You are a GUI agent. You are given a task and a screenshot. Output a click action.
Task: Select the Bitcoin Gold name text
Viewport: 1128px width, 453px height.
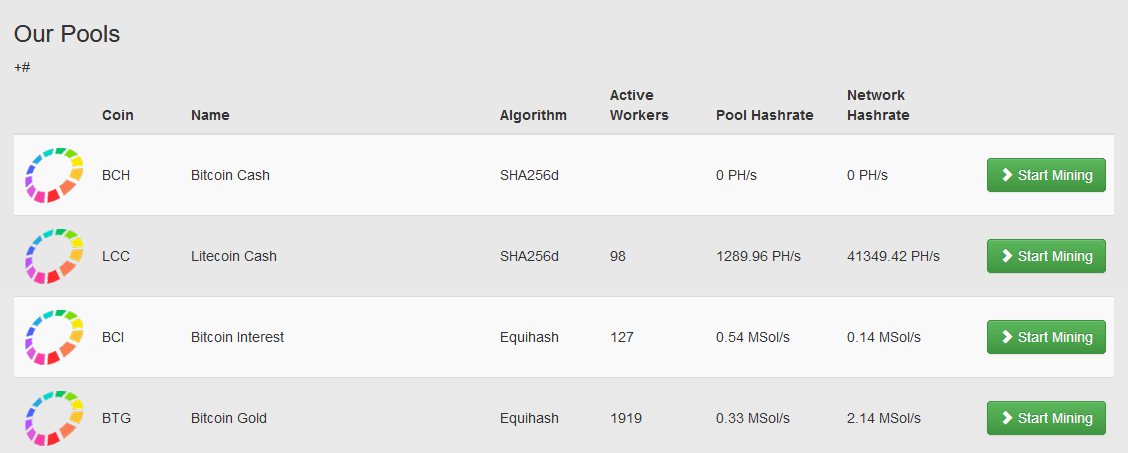click(x=229, y=418)
